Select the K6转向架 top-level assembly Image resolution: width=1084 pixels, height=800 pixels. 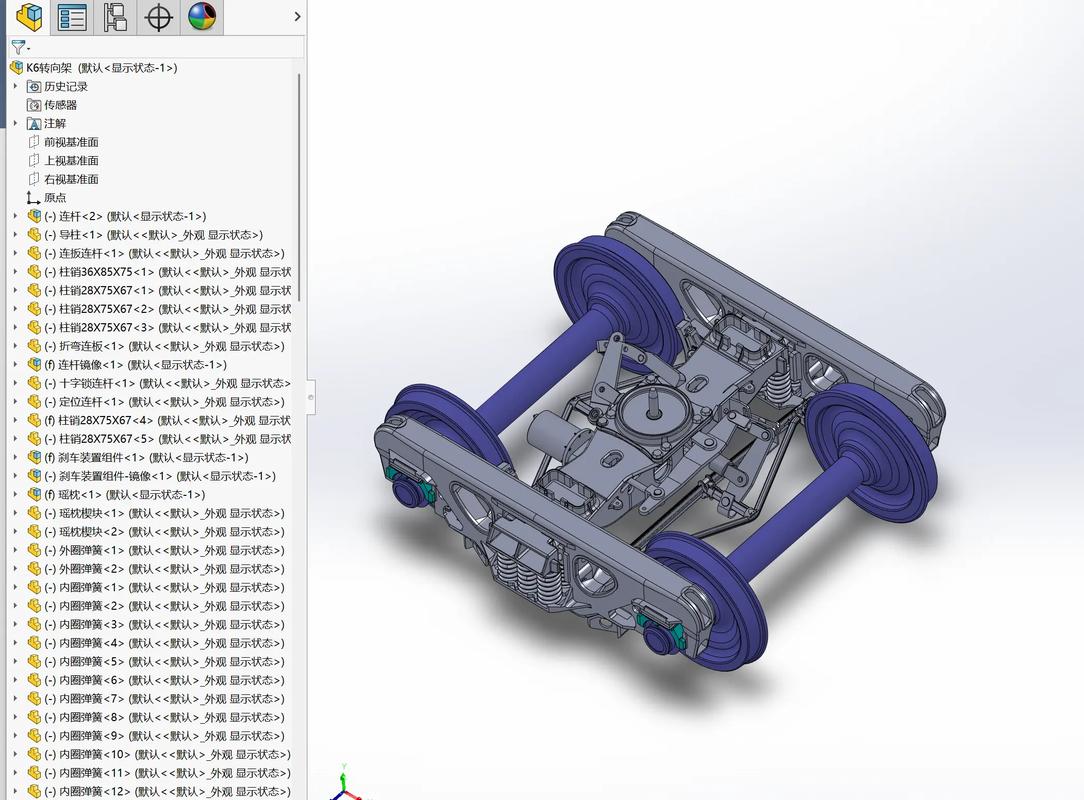(60, 67)
